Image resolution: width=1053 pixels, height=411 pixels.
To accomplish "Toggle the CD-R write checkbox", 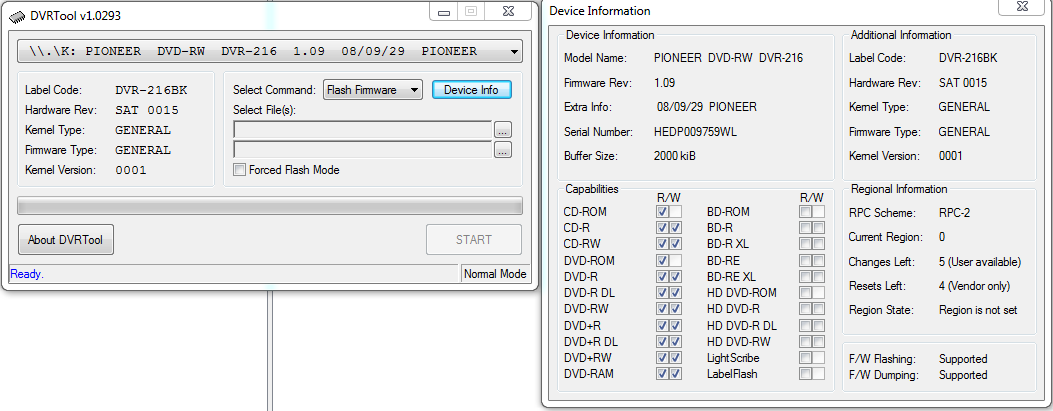I will click(676, 228).
